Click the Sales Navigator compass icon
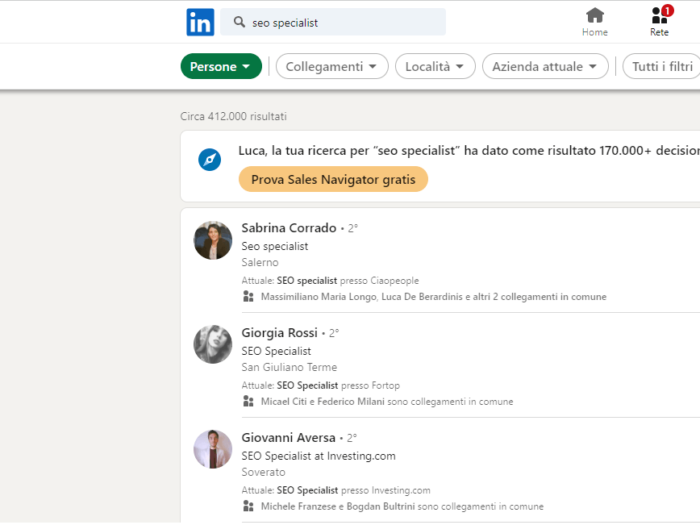This screenshot has width=700, height=525. 209,159
